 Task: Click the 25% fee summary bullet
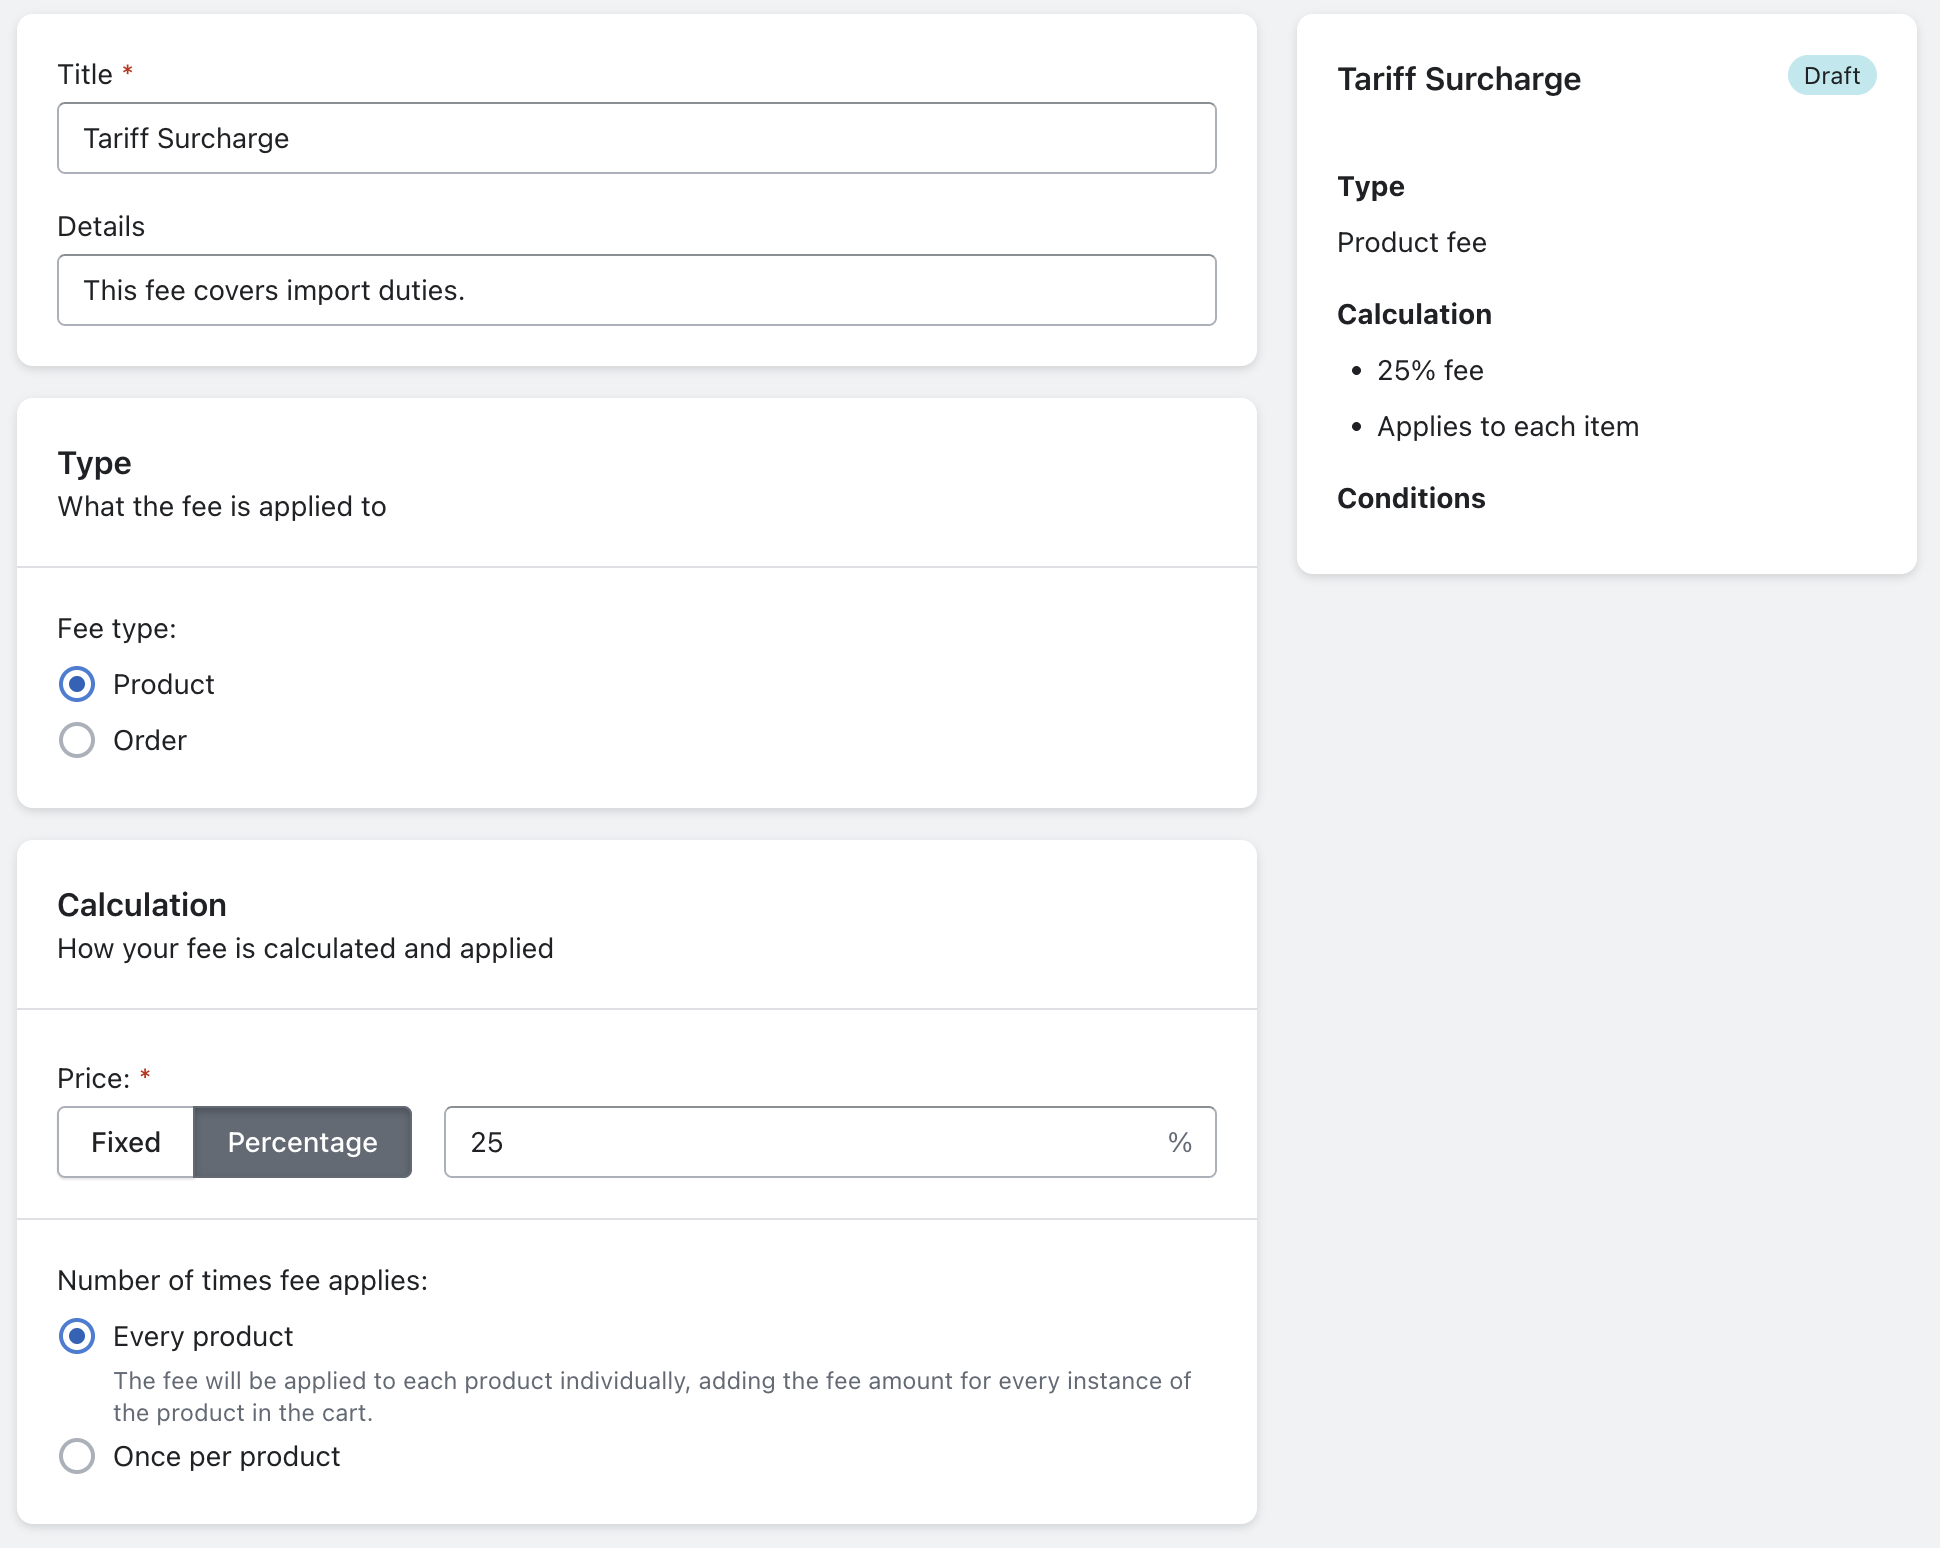point(1430,370)
